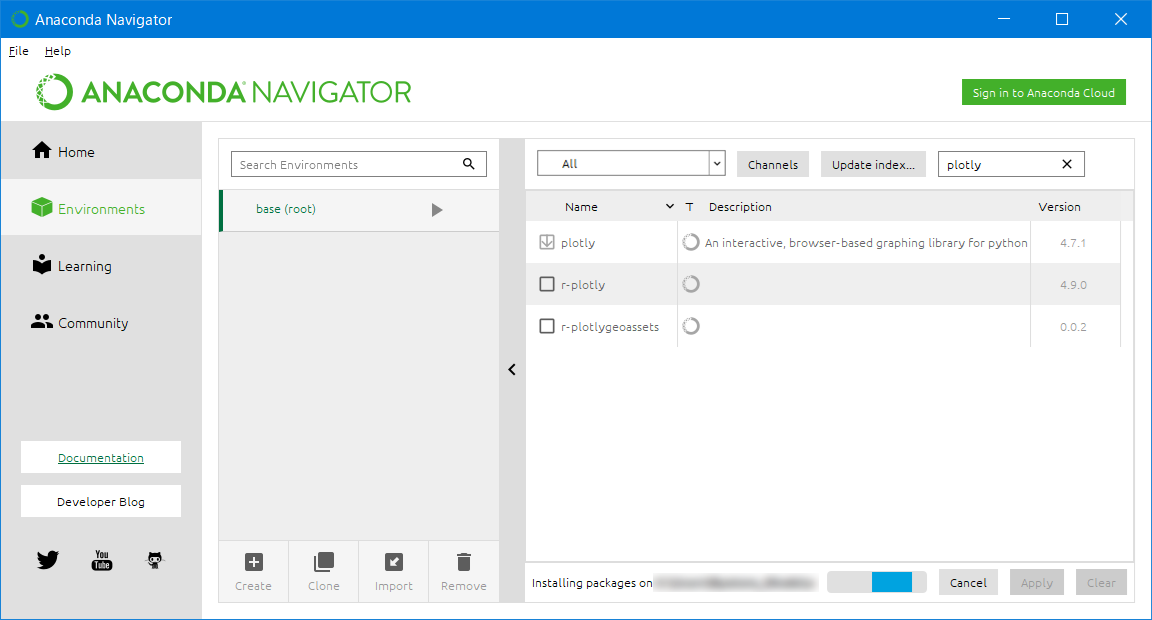Viewport: 1152px width, 620px height.
Task: Click the plotly package name
Action: [x=577, y=242]
